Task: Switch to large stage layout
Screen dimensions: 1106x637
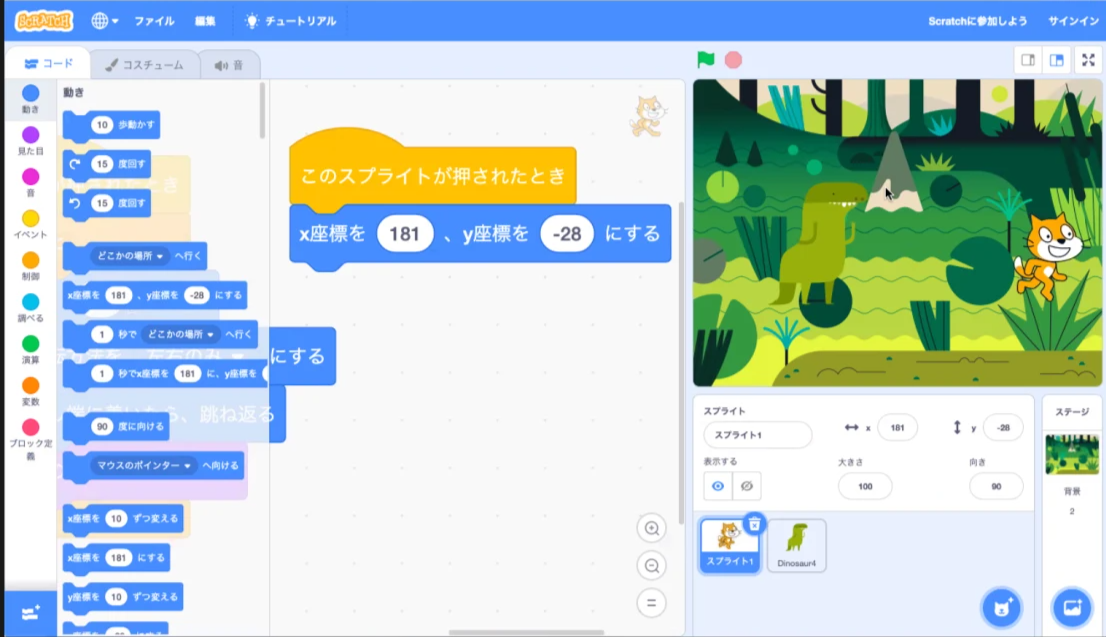Action: point(1057,60)
